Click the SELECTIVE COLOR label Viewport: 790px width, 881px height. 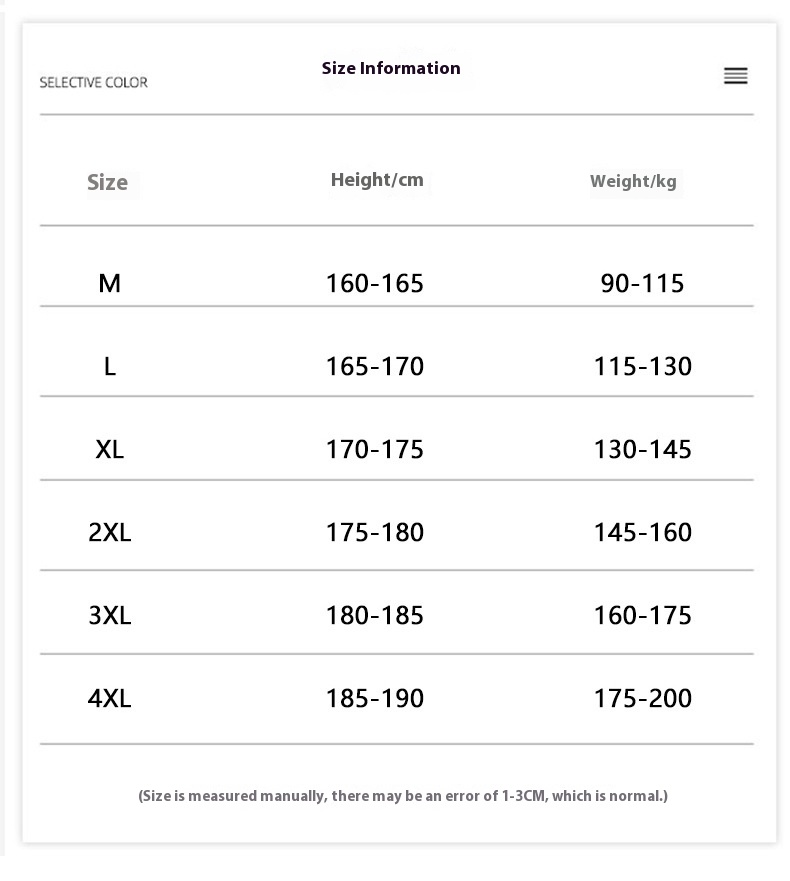[x=93, y=82]
